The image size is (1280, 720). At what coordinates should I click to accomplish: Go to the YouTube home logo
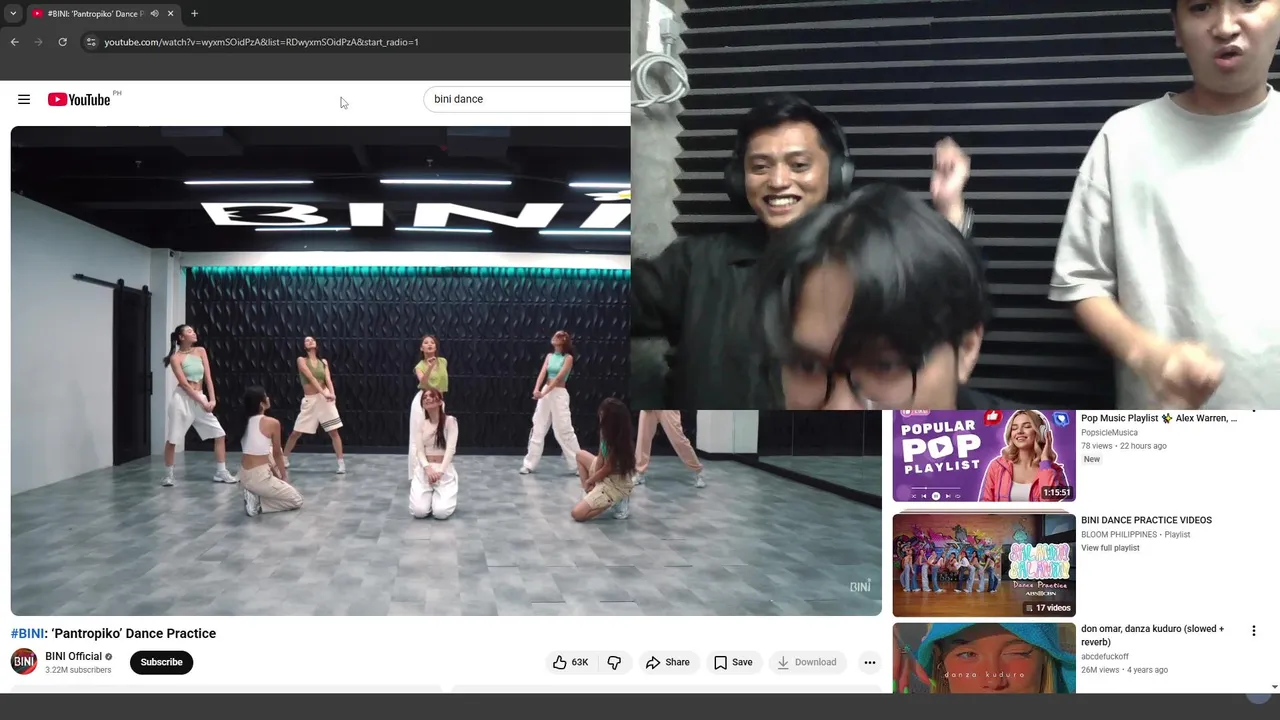[79, 99]
